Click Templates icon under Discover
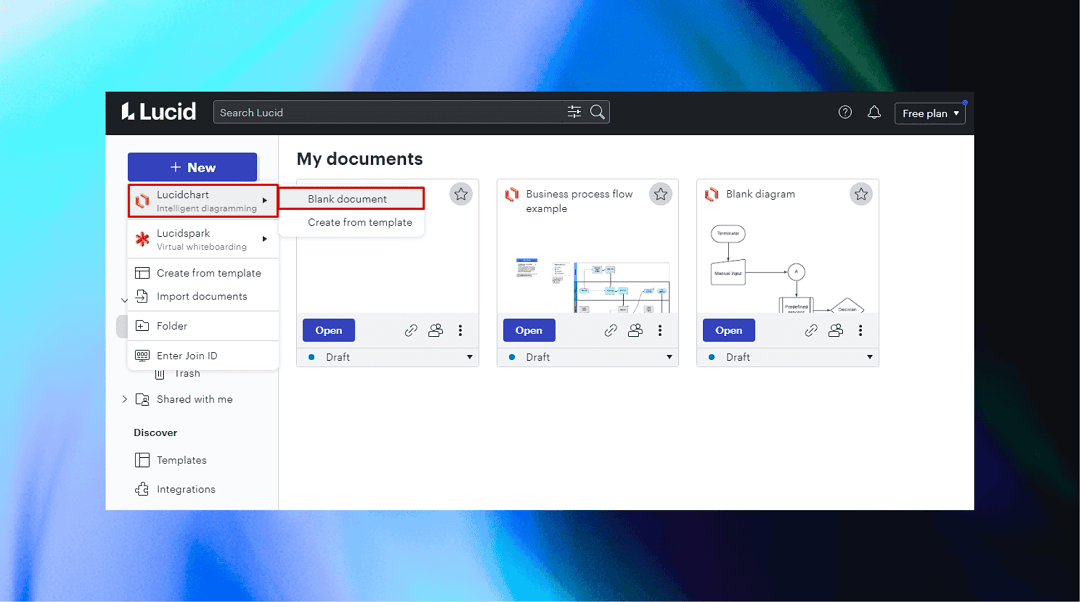Viewport: 1080px width, 602px height. [142, 460]
